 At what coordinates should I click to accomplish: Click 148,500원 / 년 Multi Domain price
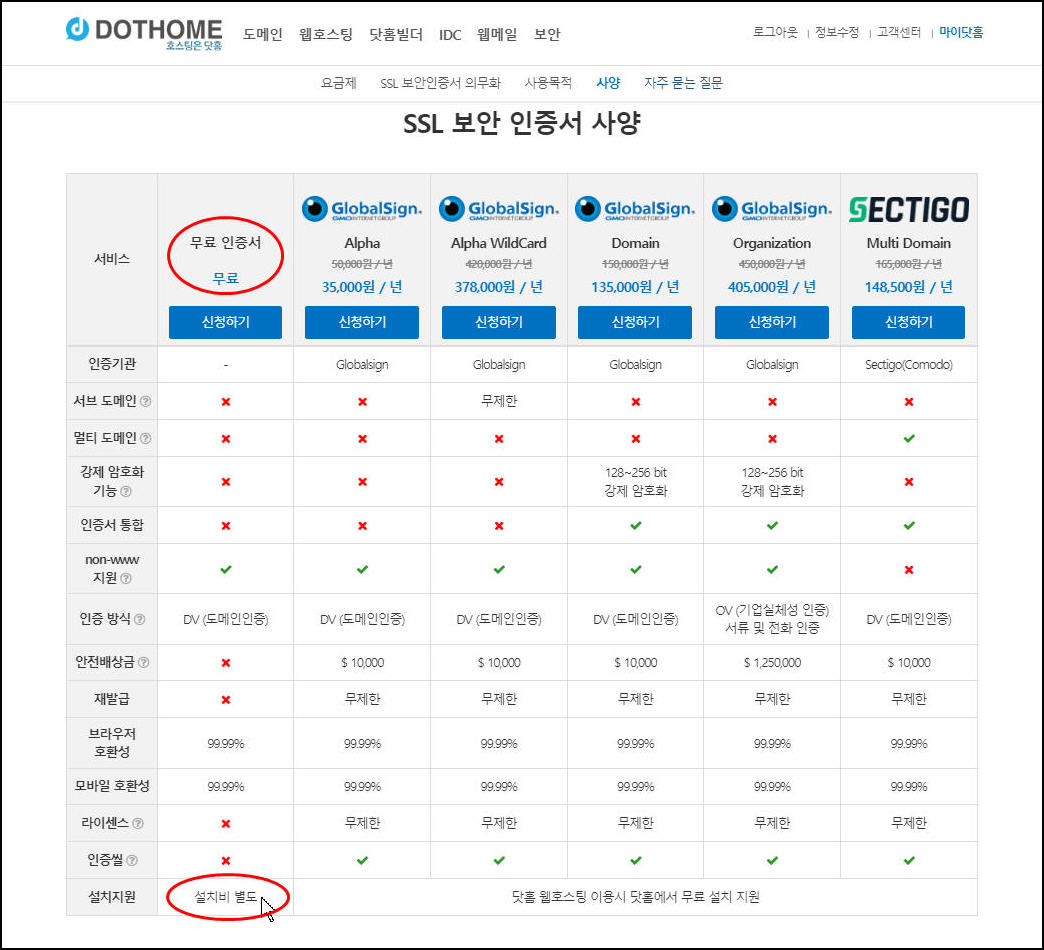click(x=908, y=287)
